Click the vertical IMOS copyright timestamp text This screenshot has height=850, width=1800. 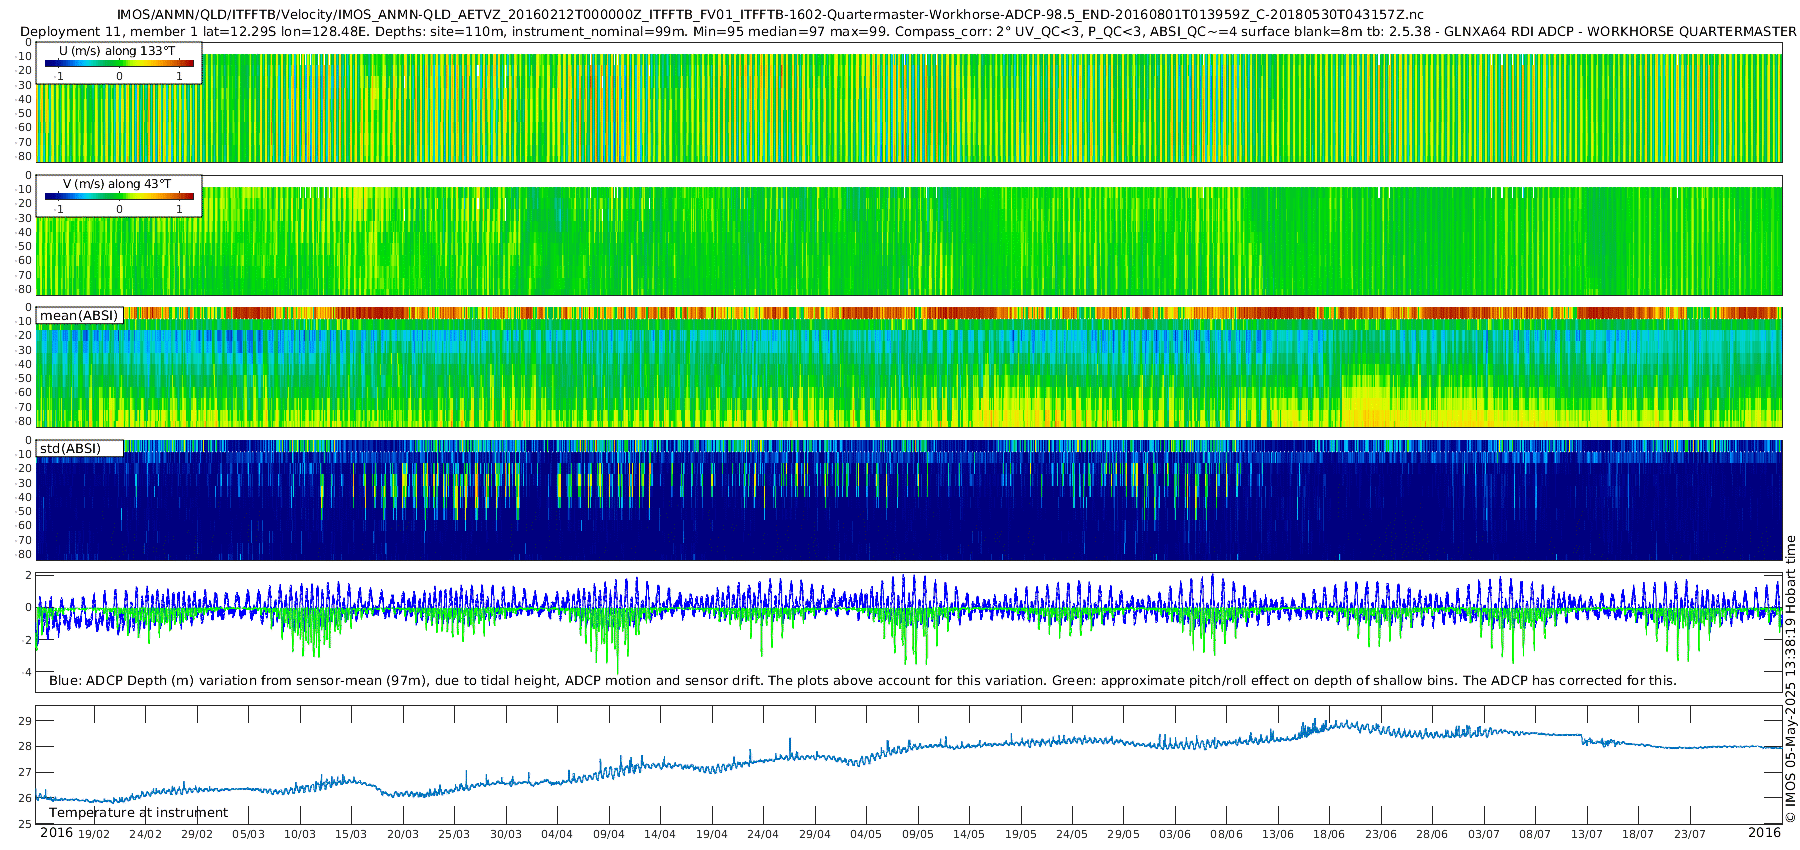tap(1790, 678)
